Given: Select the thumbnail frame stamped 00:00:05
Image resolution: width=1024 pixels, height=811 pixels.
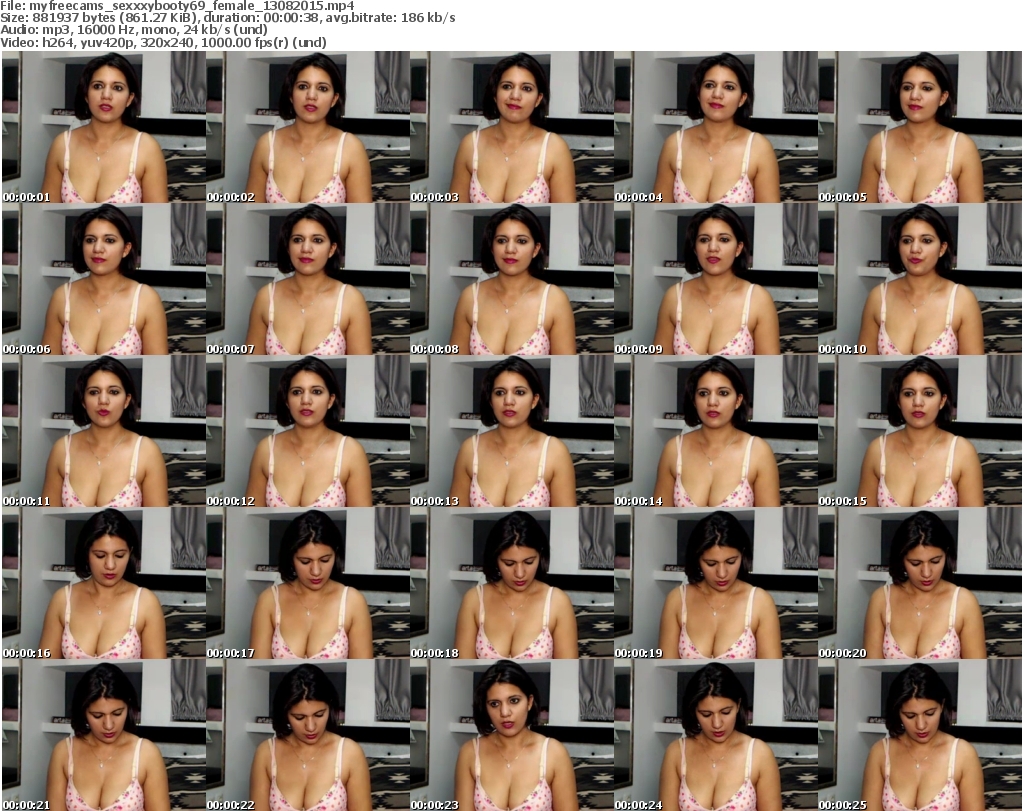Looking at the screenshot, I should pos(920,127).
